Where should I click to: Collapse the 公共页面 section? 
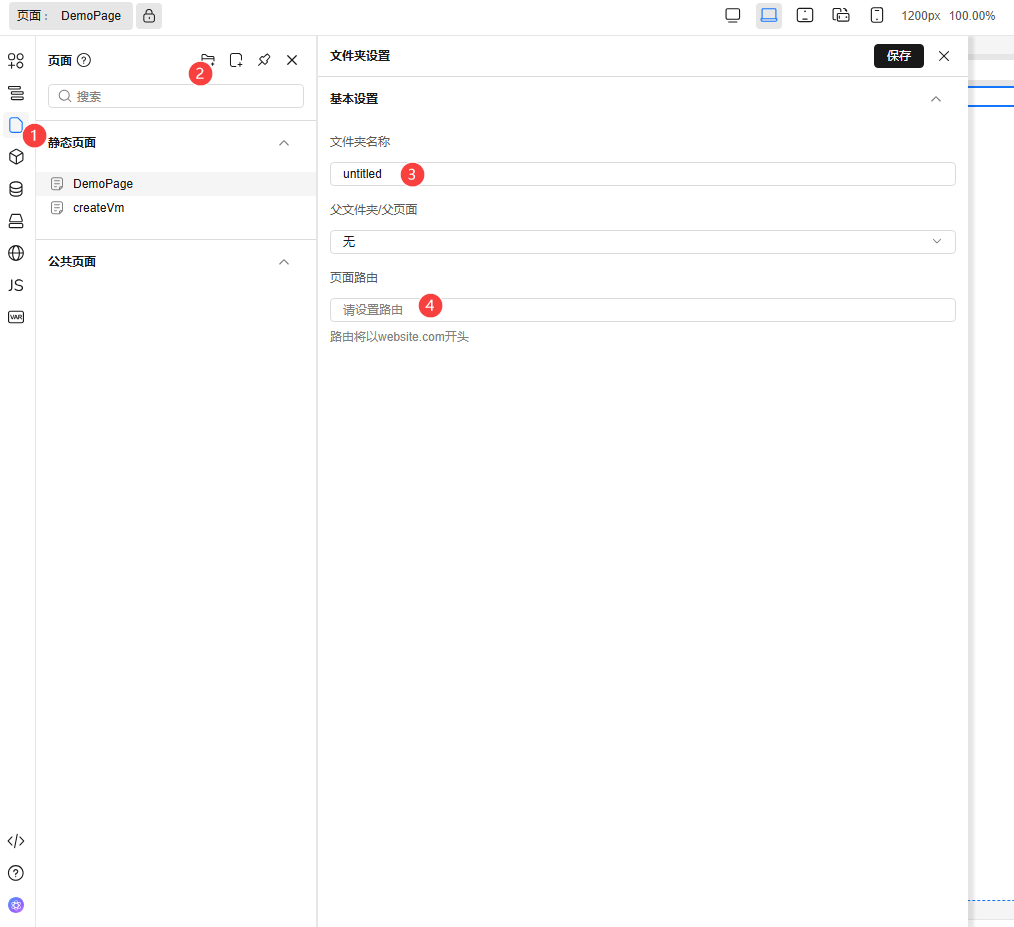(284, 262)
